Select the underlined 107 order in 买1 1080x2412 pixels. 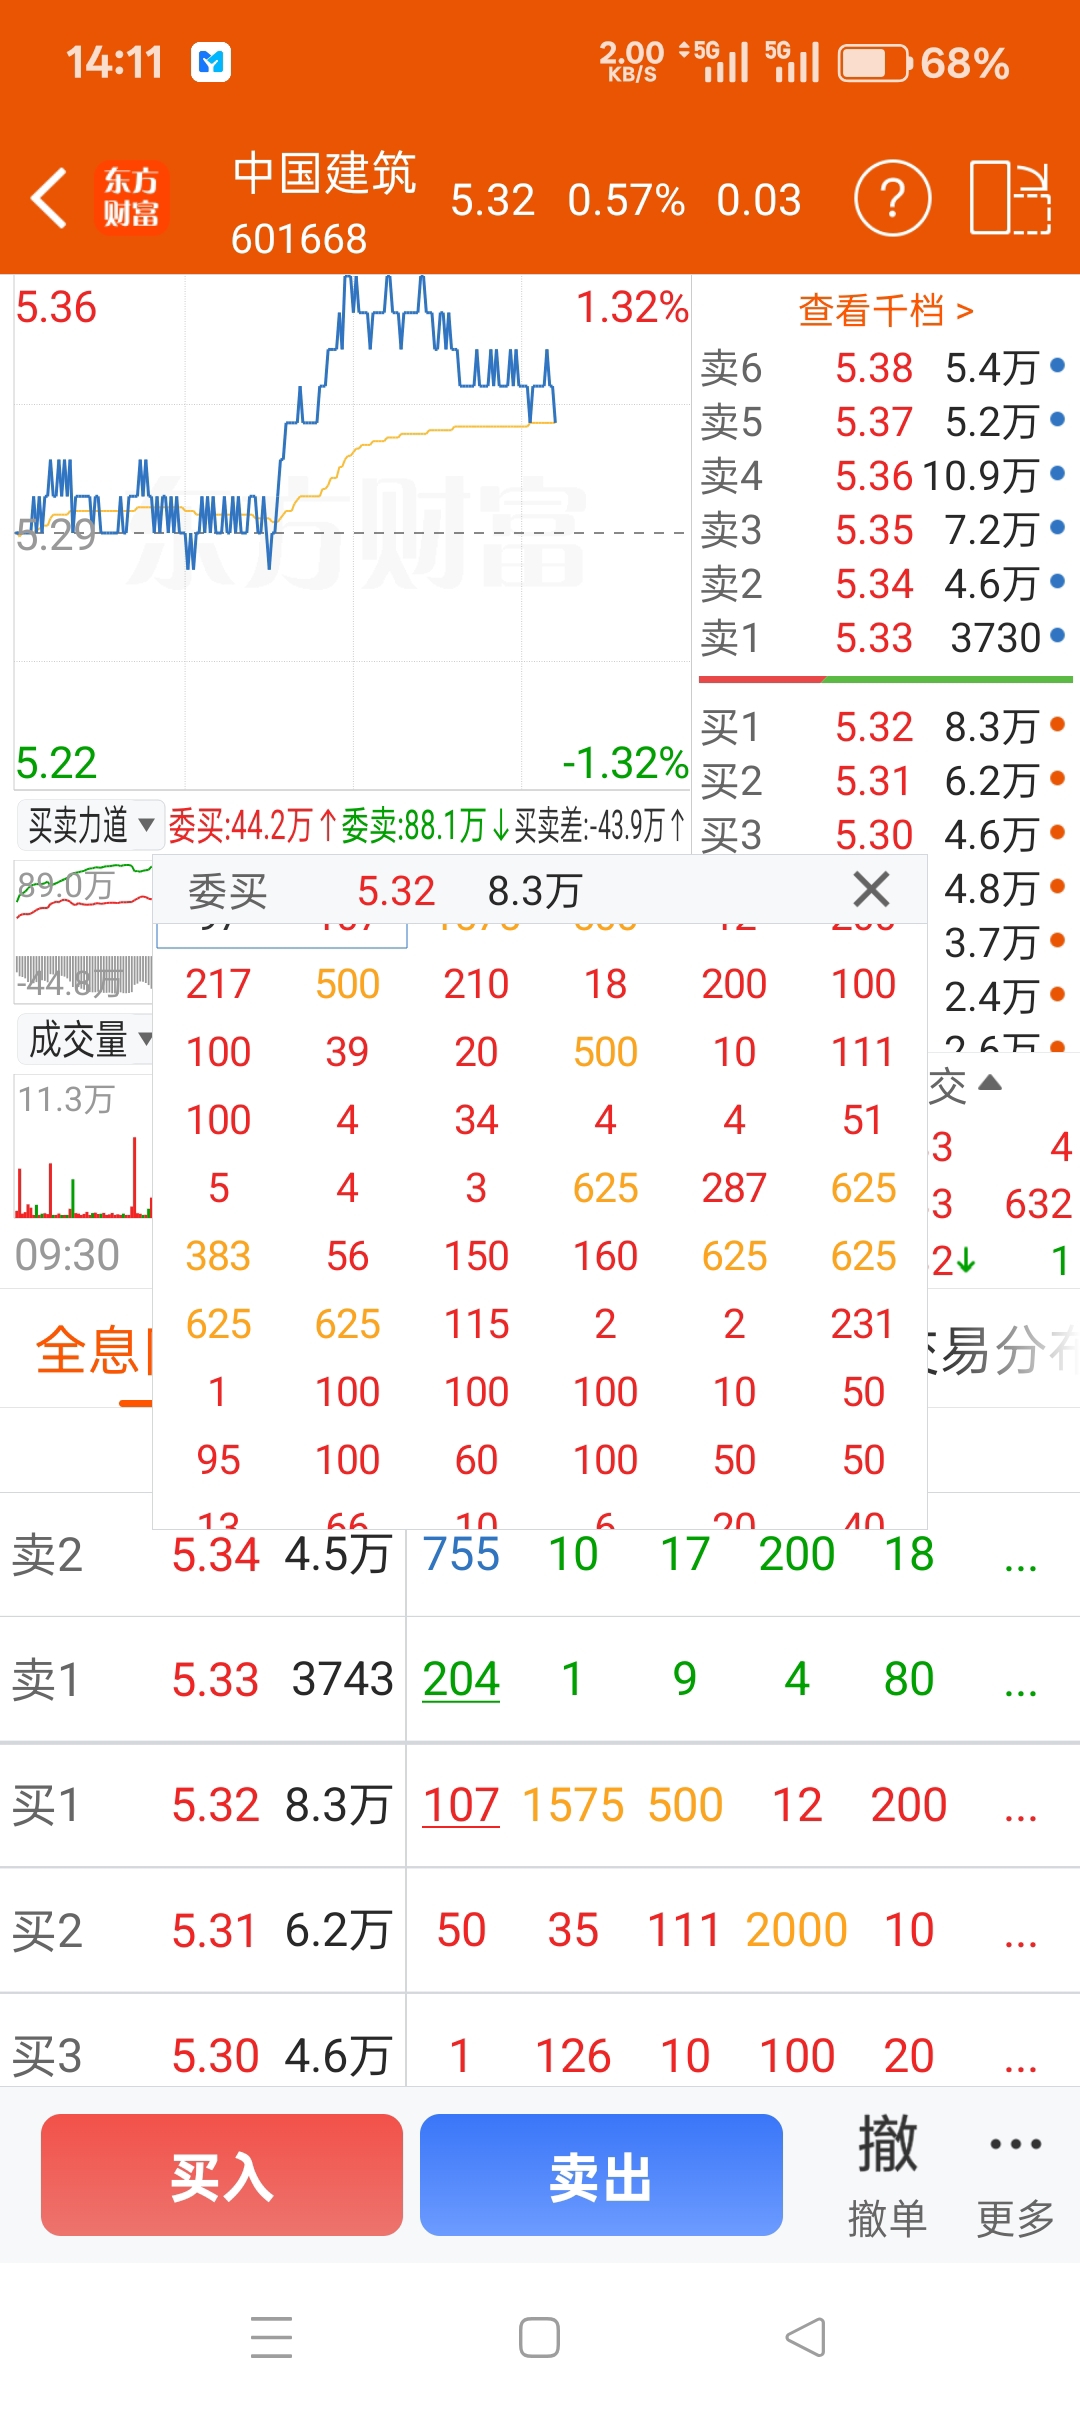(x=461, y=1805)
